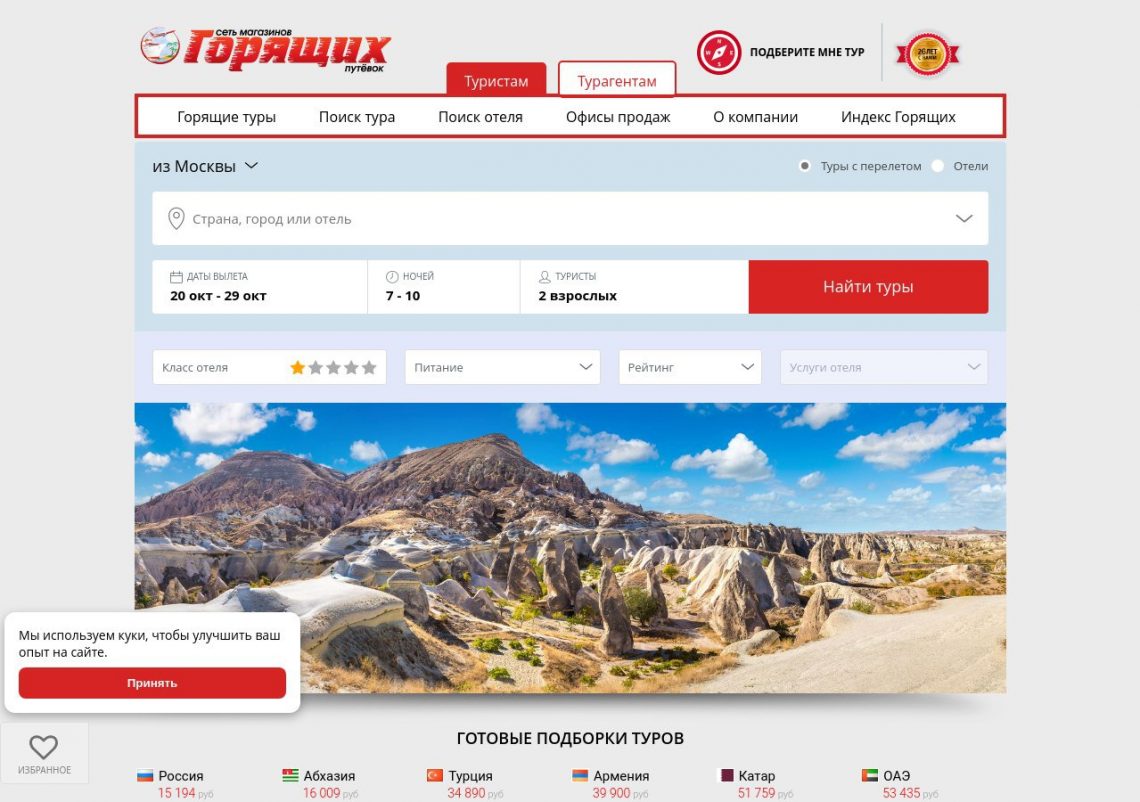
Task: Select the Отели radio button
Action: (938, 166)
